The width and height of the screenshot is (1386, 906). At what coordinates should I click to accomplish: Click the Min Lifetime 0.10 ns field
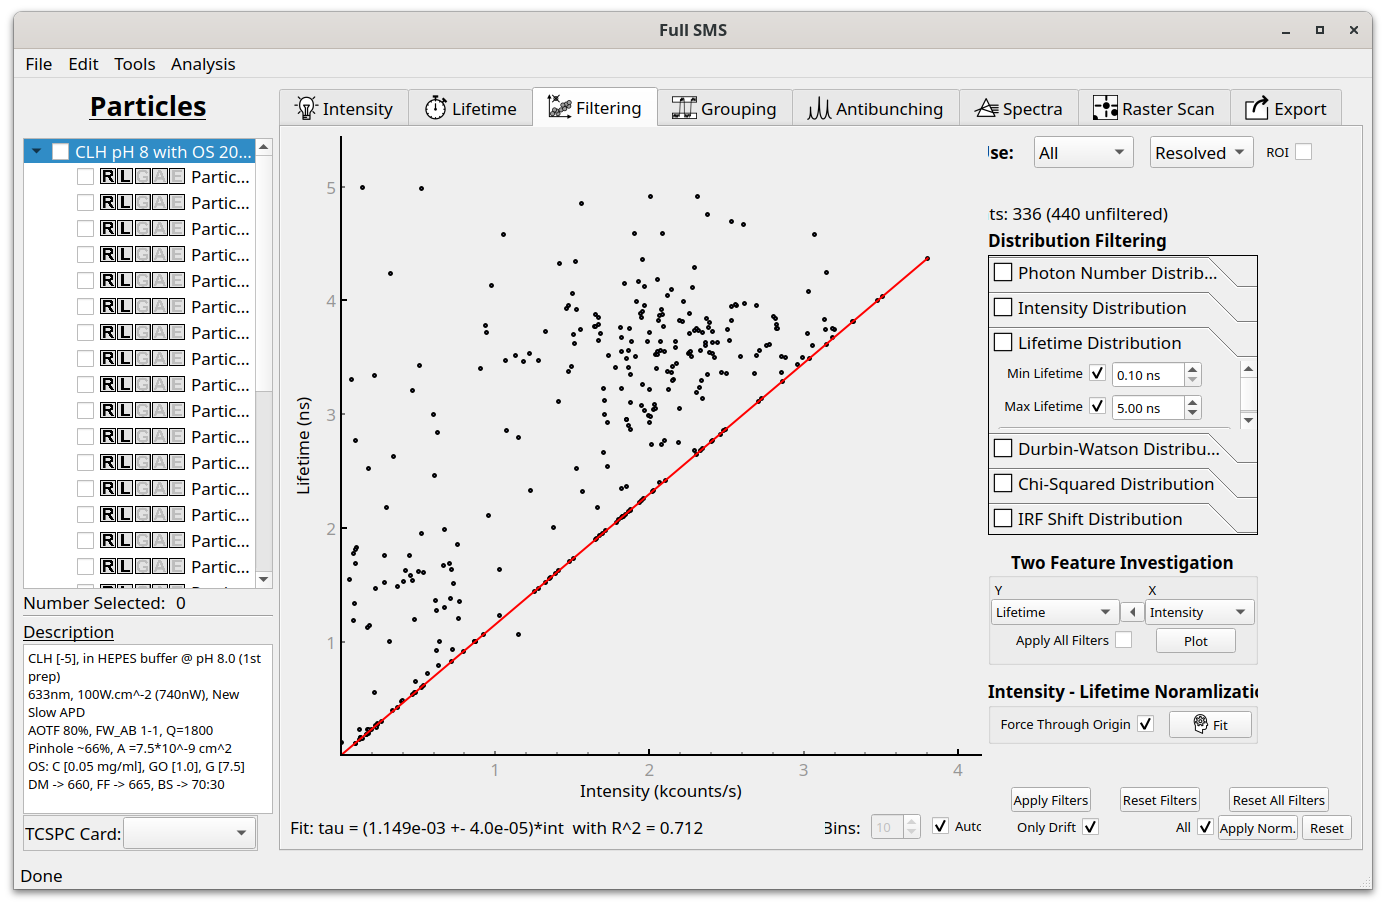pos(1148,375)
